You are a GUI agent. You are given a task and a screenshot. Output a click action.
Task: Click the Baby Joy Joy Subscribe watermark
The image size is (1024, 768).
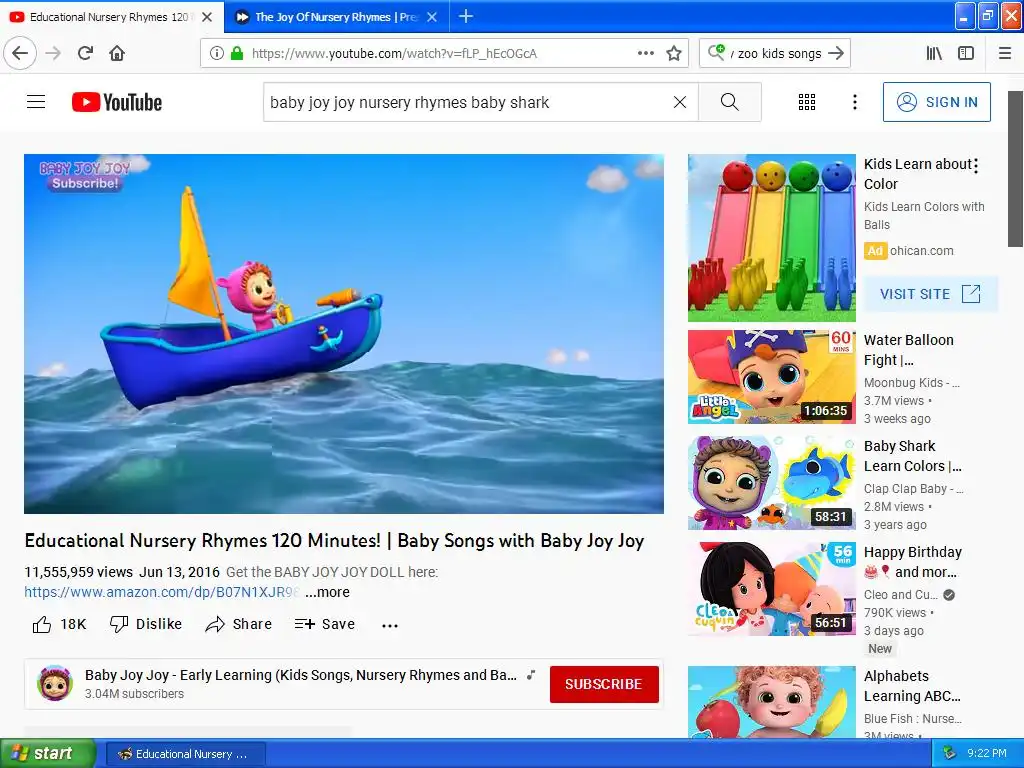[x=85, y=176]
